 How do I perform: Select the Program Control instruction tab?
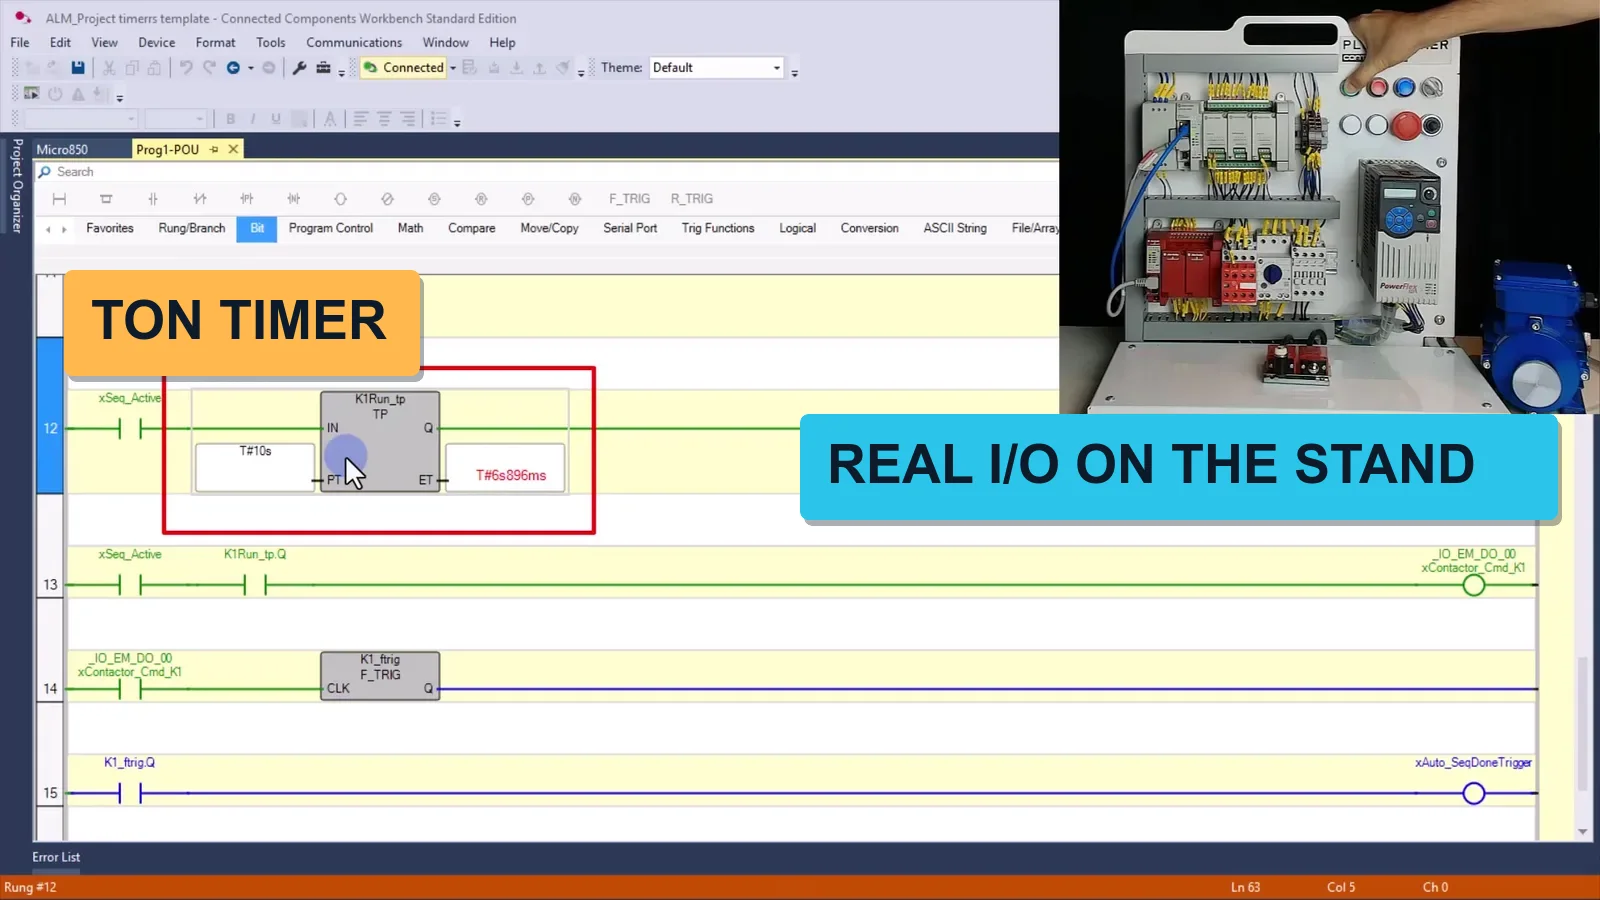tap(331, 228)
